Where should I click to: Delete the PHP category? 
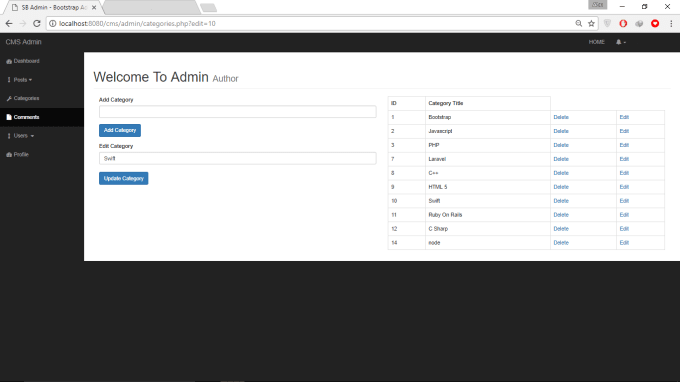(x=561, y=145)
